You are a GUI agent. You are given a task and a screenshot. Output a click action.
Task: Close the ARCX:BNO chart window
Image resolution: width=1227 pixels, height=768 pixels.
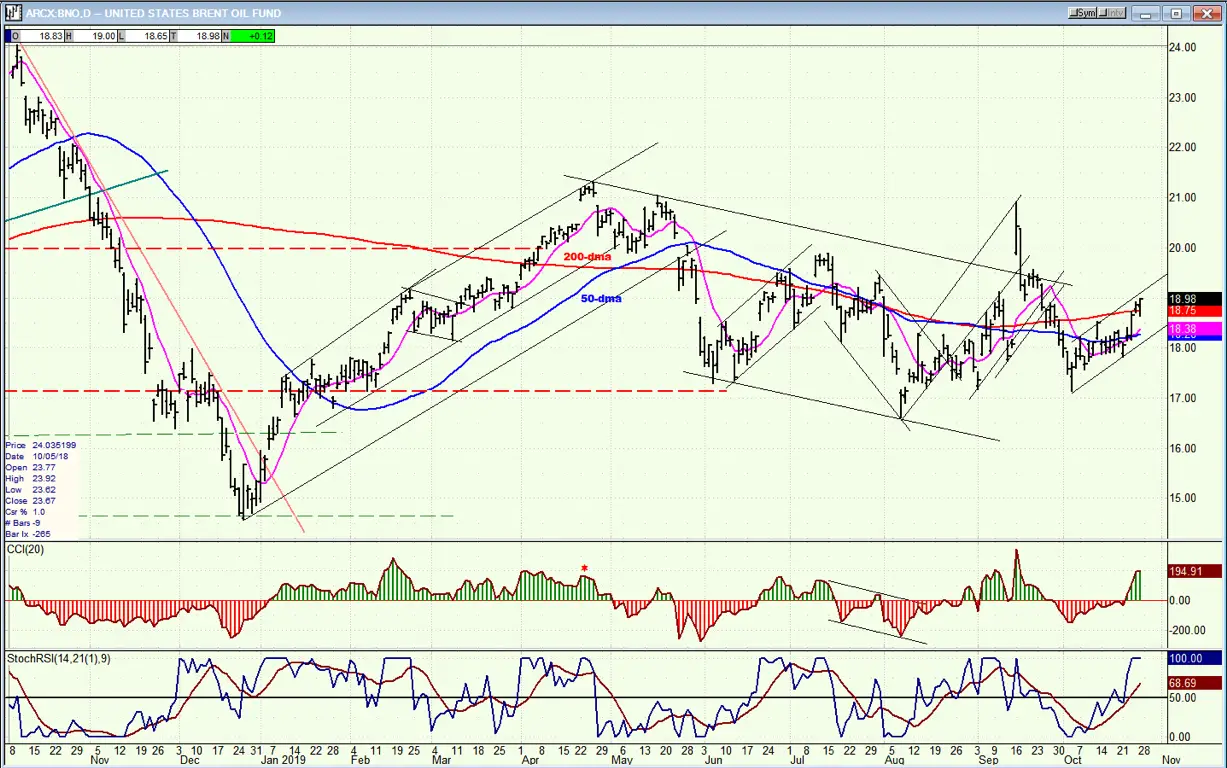click(1207, 13)
